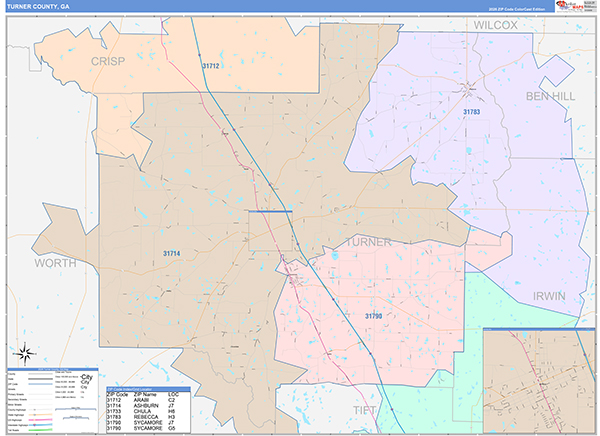The height and width of the screenshot is (436, 600).
Task: Click the green Toll Roads legend line
Action: [x=40, y=430]
